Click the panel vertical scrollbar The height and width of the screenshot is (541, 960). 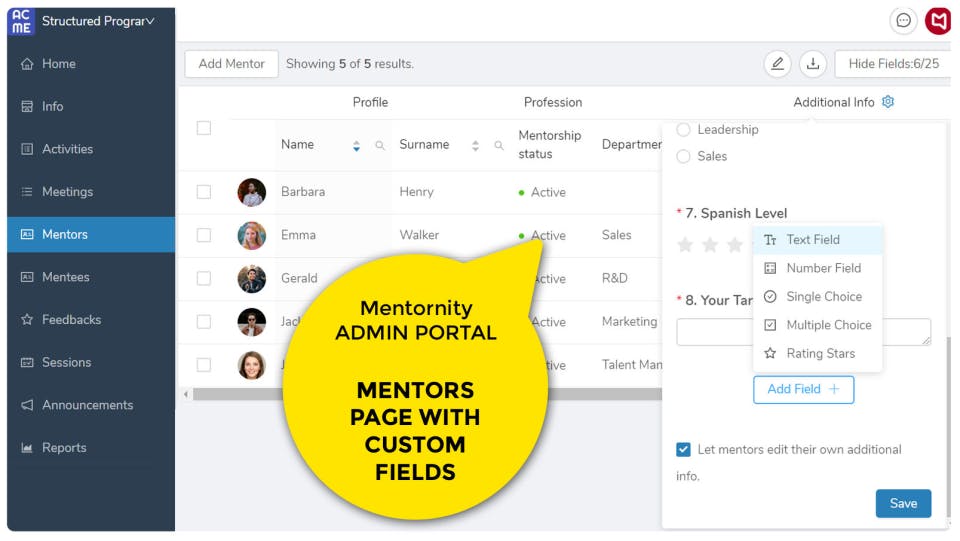[948, 428]
